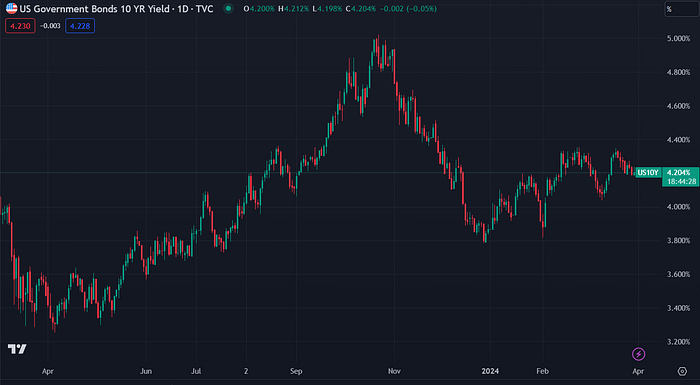Click the Sep time axis label
The image size is (700, 385).
(296, 371)
